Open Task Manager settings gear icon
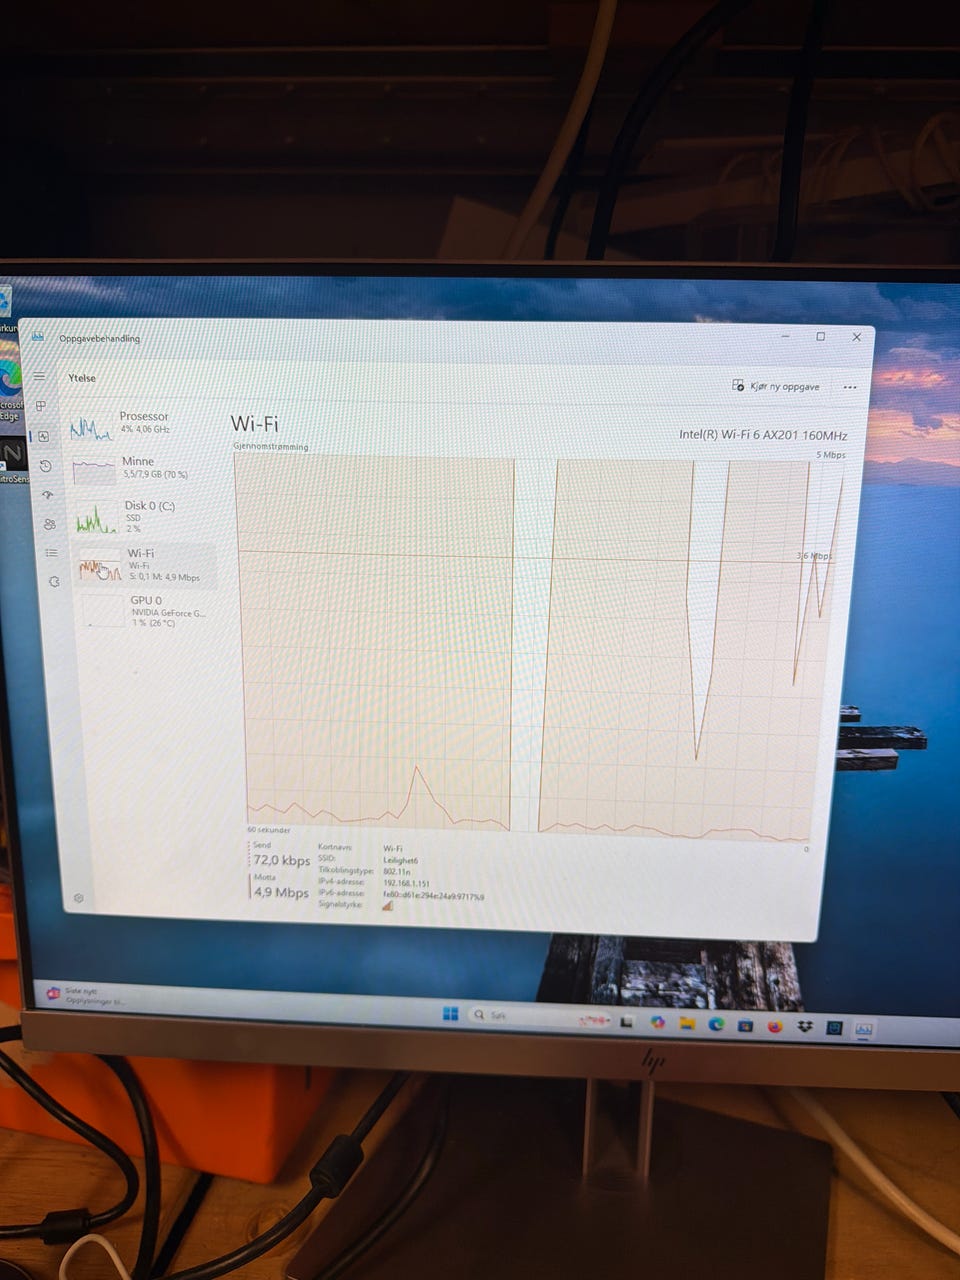 78,898
